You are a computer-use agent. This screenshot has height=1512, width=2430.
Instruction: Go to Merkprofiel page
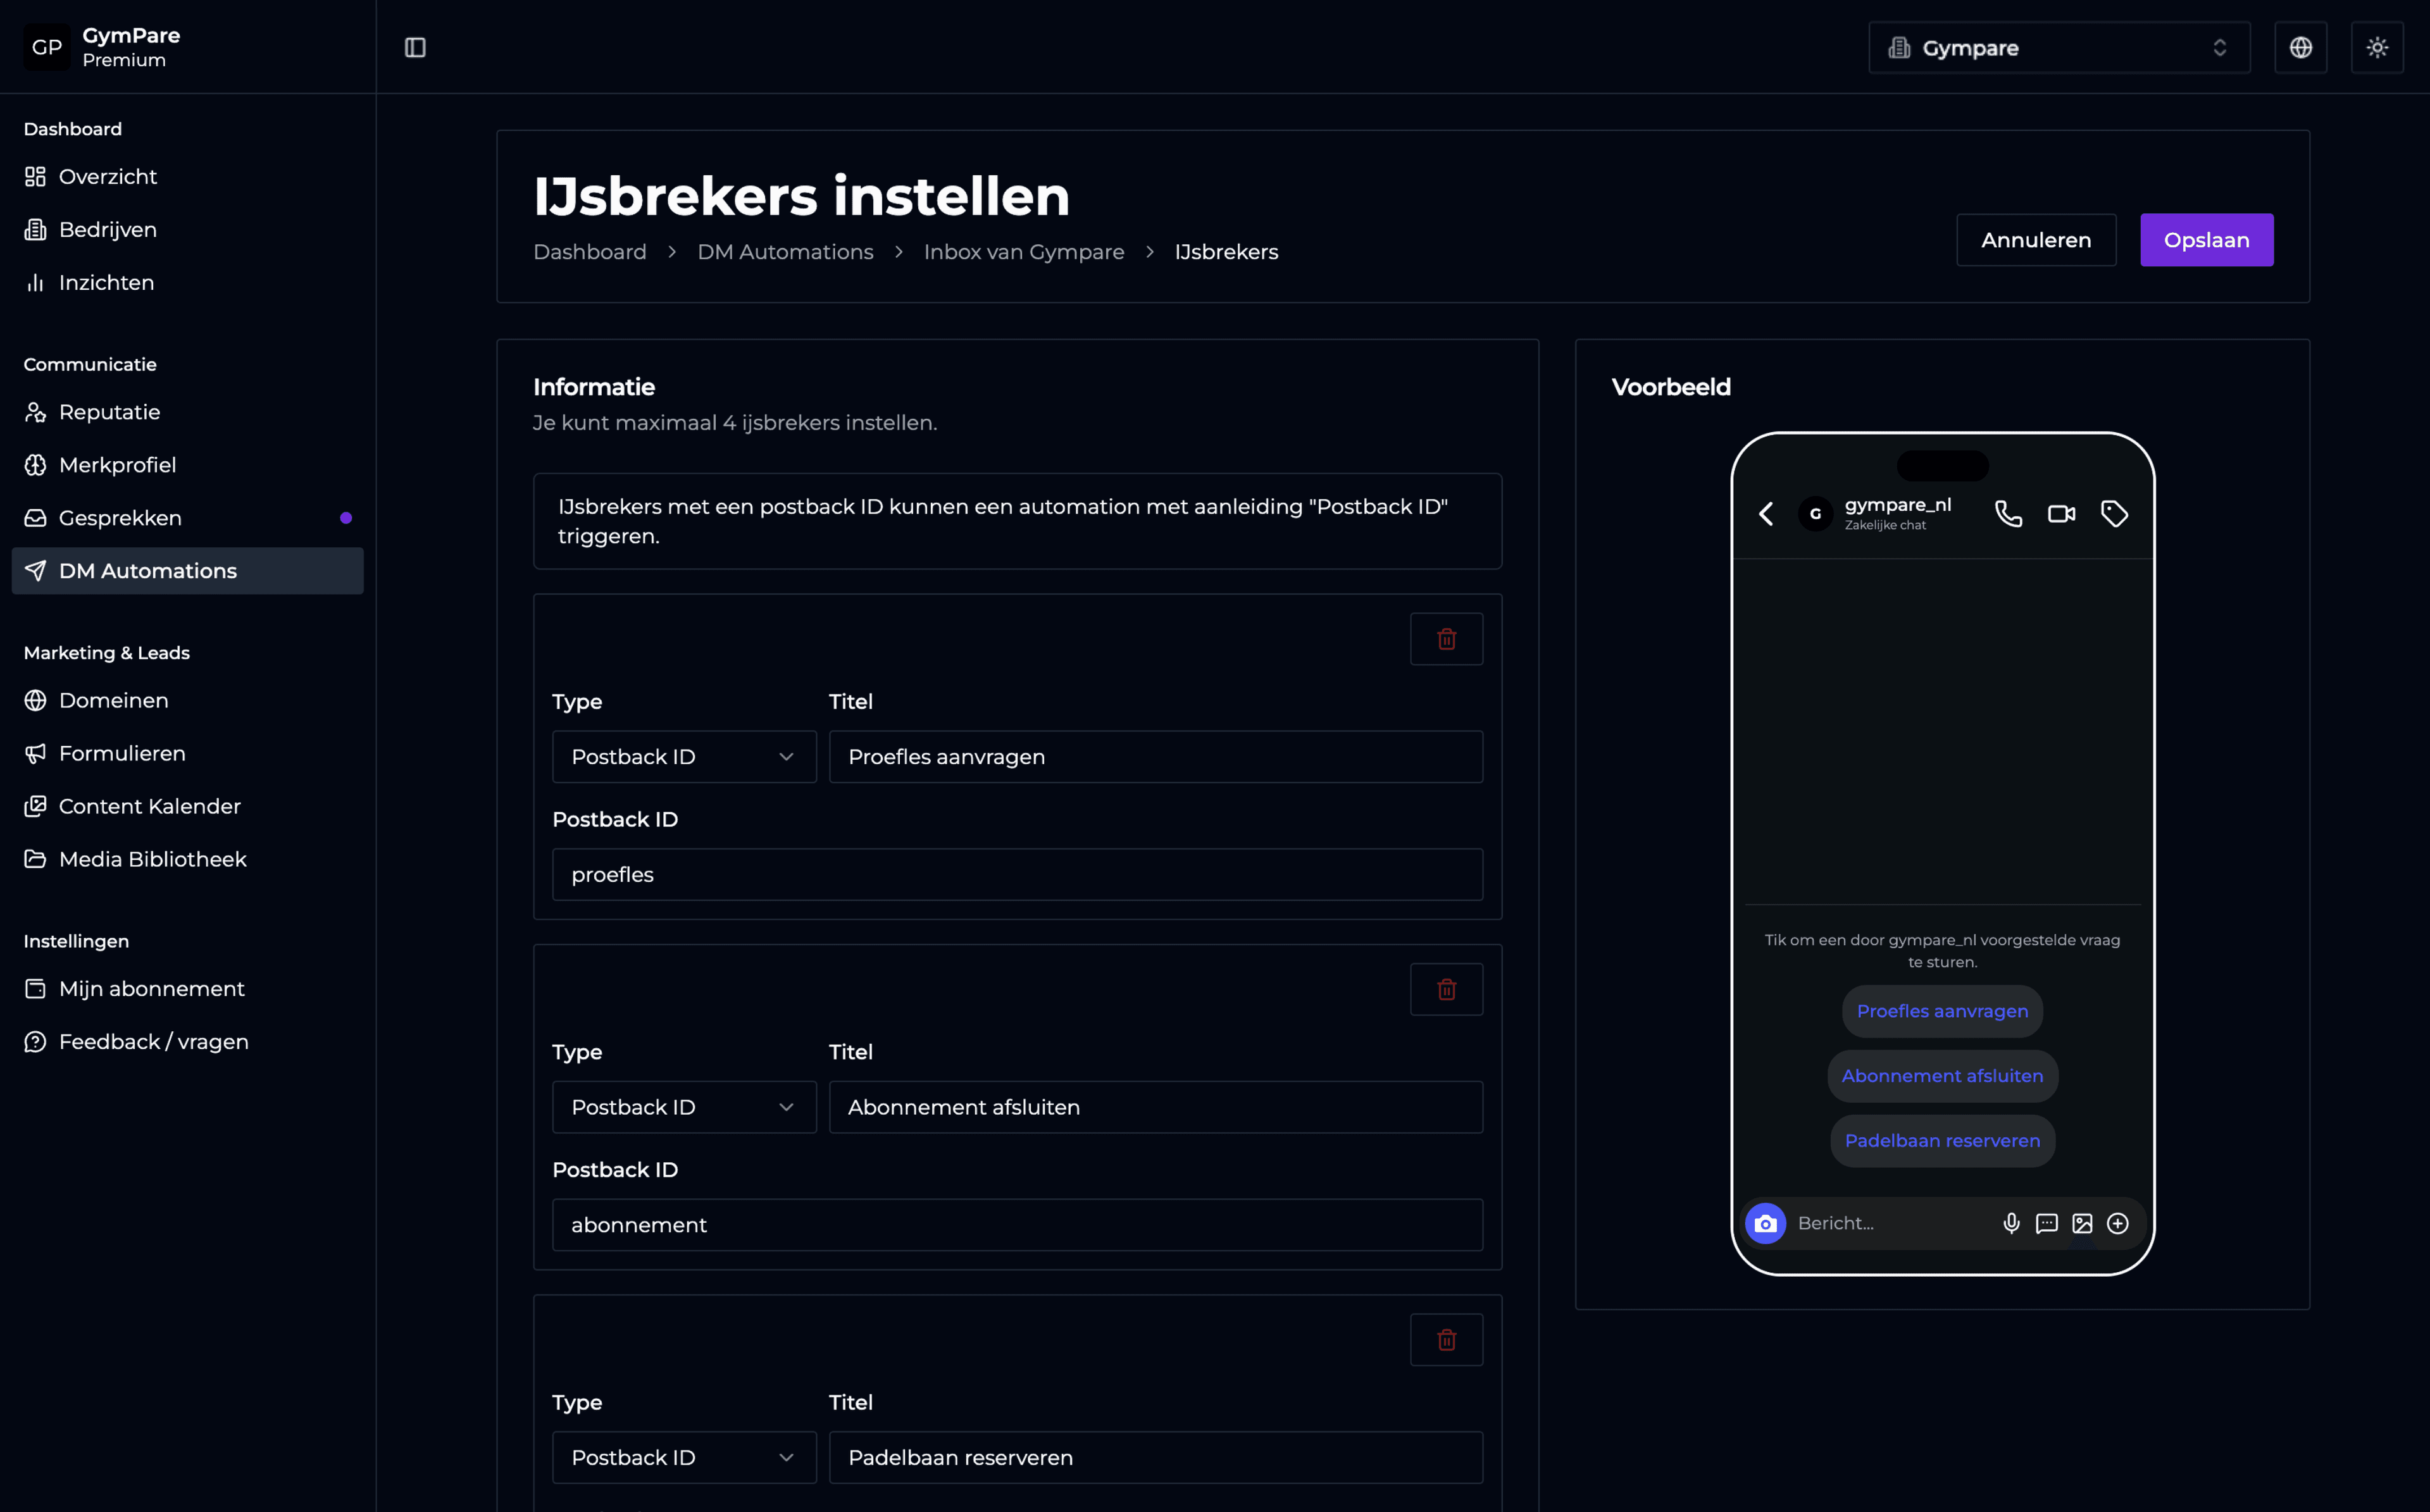point(187,465)
